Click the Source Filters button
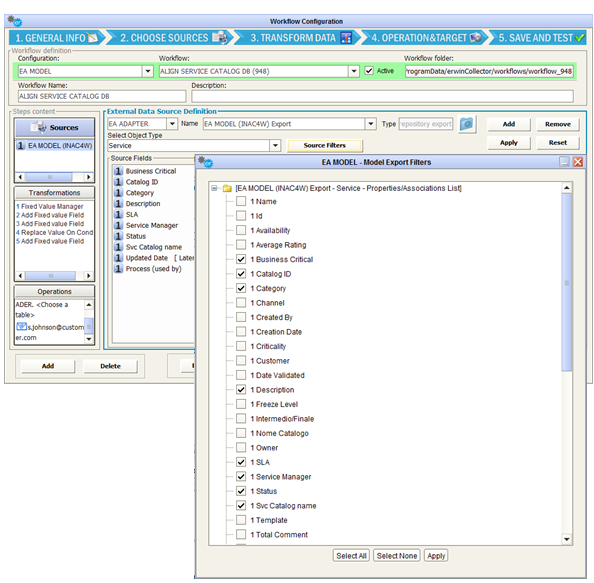 (x=325, y=145)
